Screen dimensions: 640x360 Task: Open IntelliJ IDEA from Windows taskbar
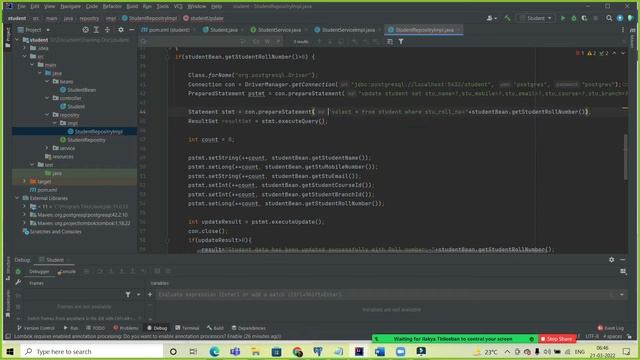click(359, 351)
